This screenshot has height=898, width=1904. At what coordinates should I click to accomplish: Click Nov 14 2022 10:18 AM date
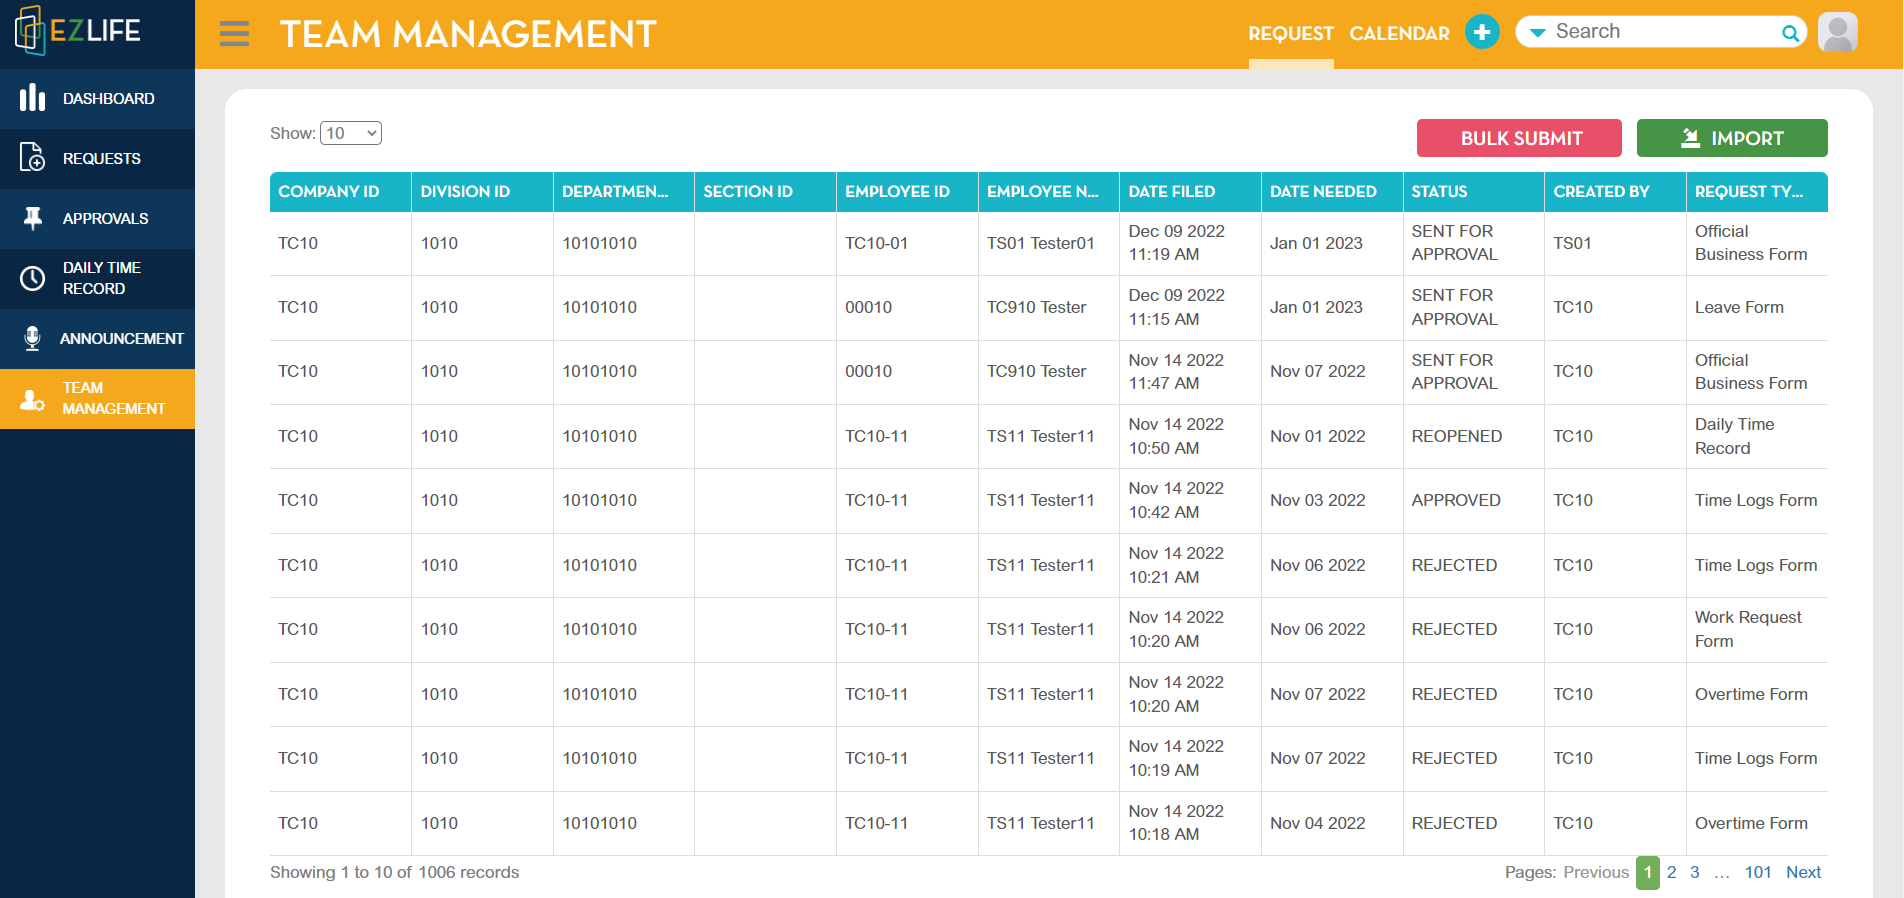click(x=1176, y=823)
